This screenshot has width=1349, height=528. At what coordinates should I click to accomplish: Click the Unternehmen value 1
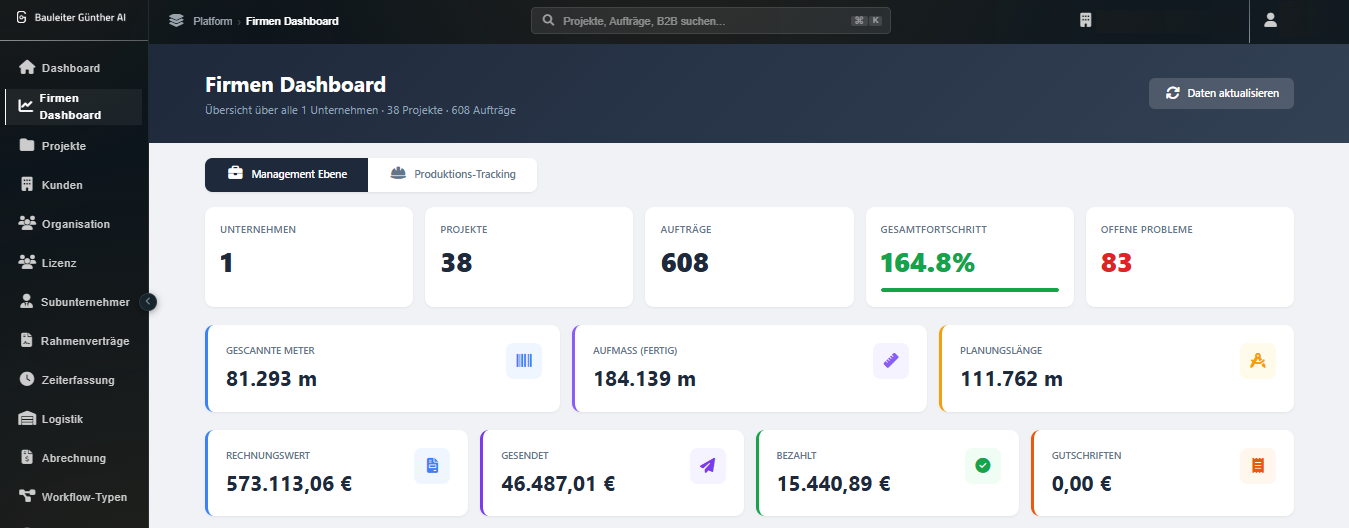pyautogui.click(x=227, y=263)
